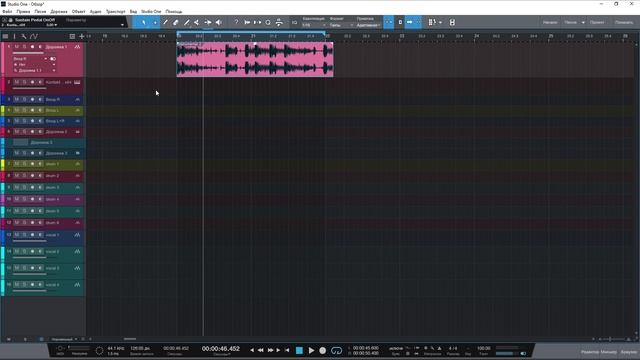Select the pink audio clip on track 1
Screen dimensions: 640x360
[x=255, y=59]
